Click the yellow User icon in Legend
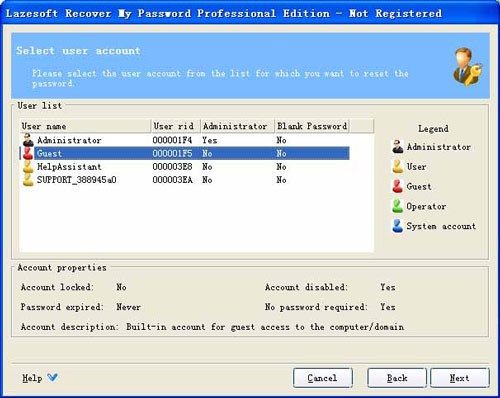 pos(398,166)
